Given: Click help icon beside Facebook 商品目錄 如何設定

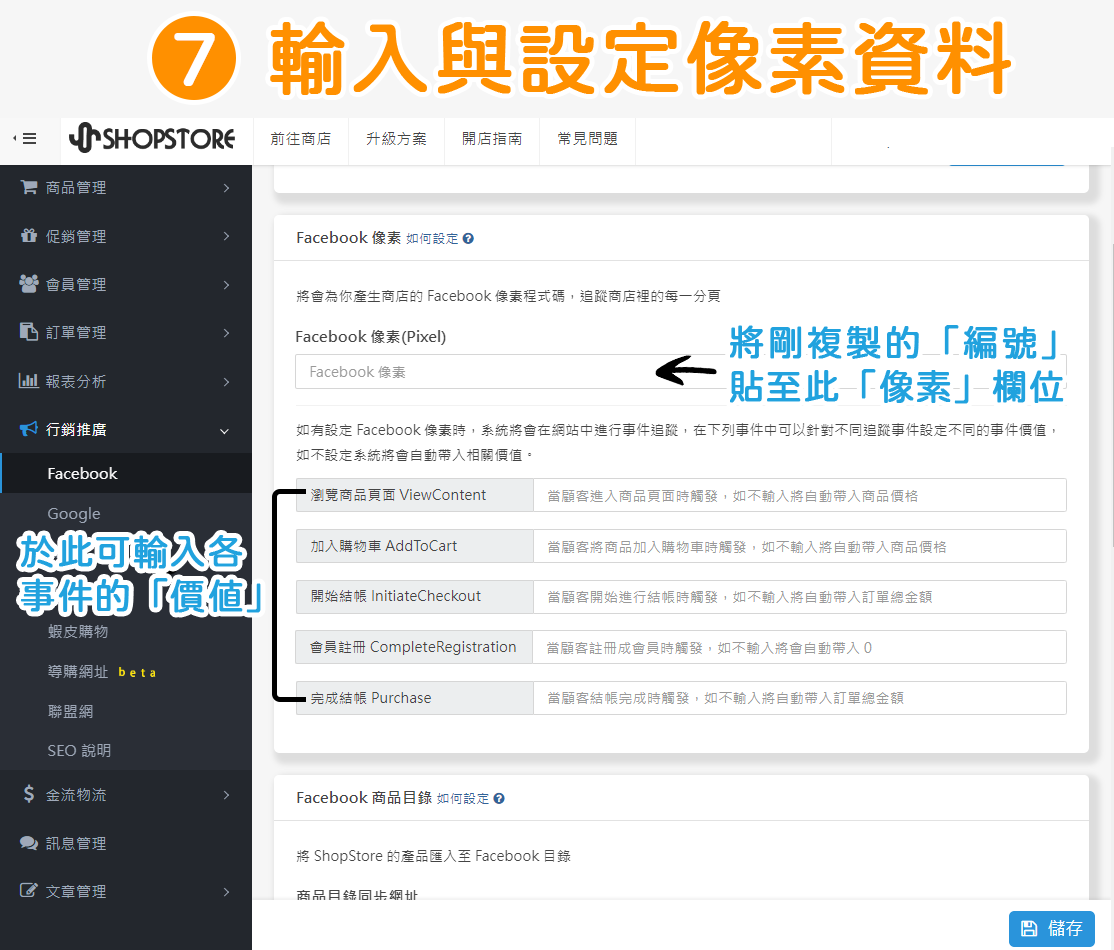Looking at the screenshot, I should [x=499, y=799].
